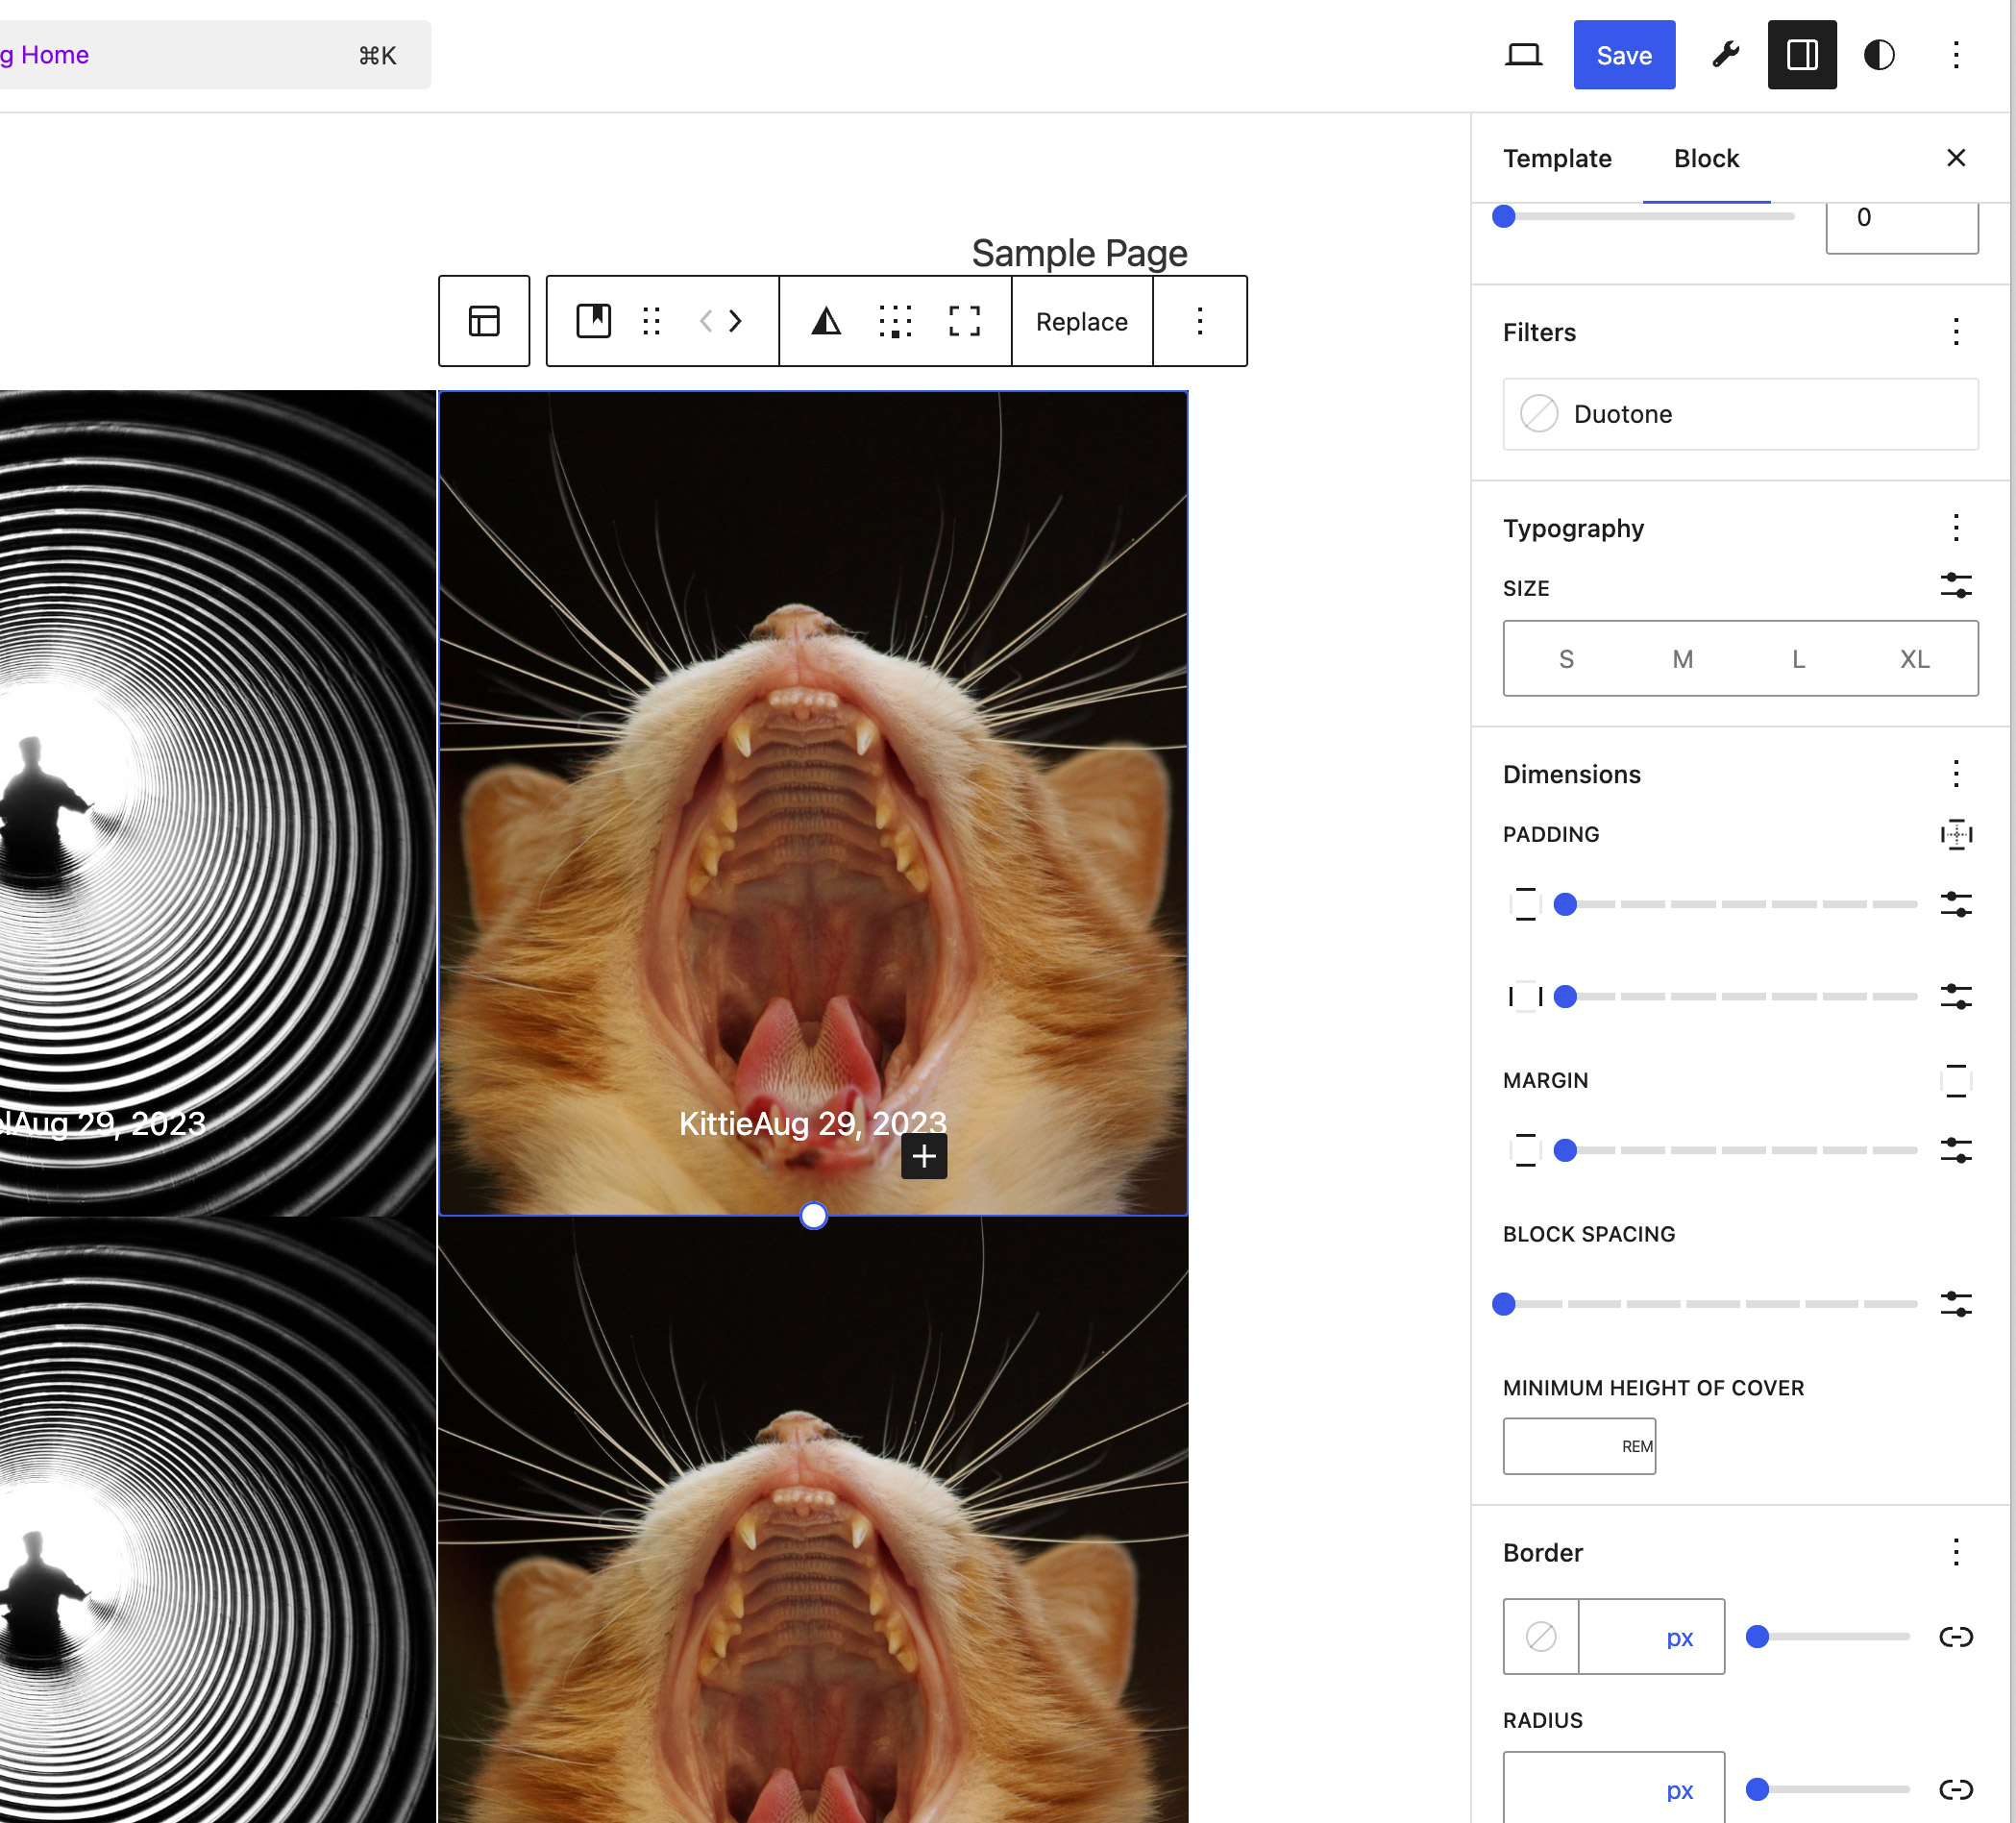Click the minimum height REM input field
Image resolution: width=2016 pixels, height=1823 pixels.
(1579, 1446)
